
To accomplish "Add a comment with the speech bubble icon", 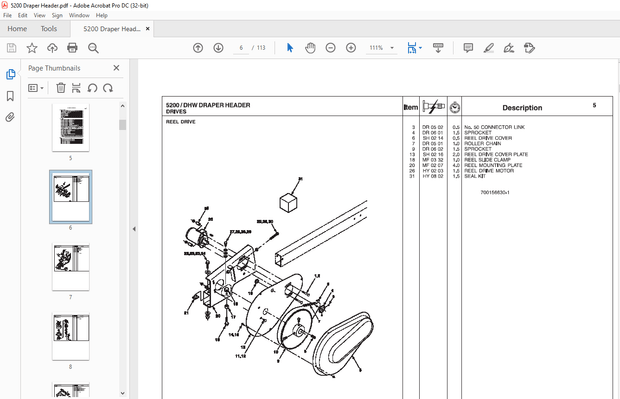I will pos(468,48).
